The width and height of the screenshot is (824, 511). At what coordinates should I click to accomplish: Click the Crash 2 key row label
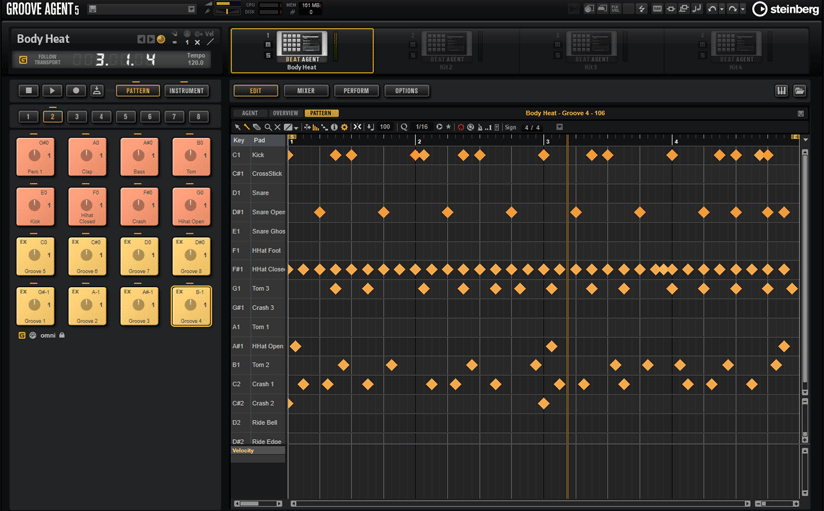point(259,403)
